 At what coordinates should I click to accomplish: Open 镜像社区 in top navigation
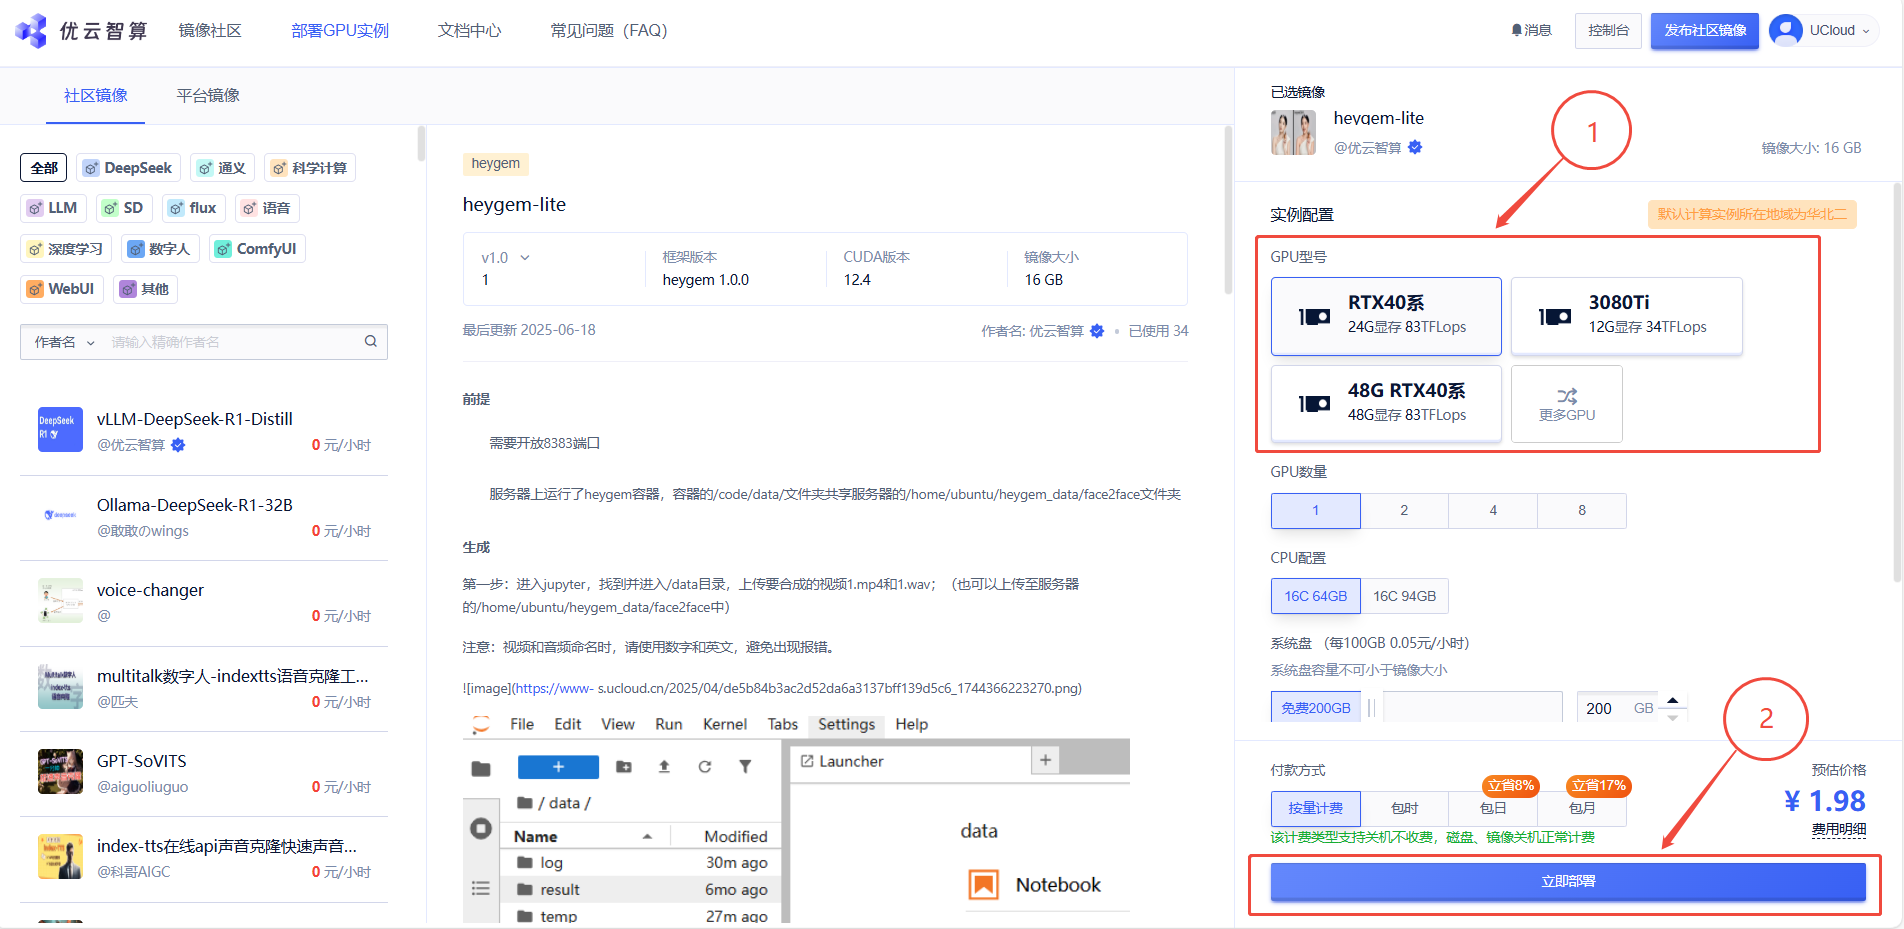point(210,31)
